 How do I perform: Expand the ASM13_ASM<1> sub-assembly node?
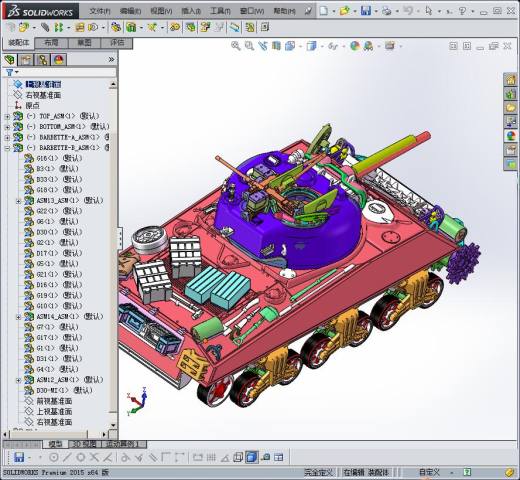[19, 201]
